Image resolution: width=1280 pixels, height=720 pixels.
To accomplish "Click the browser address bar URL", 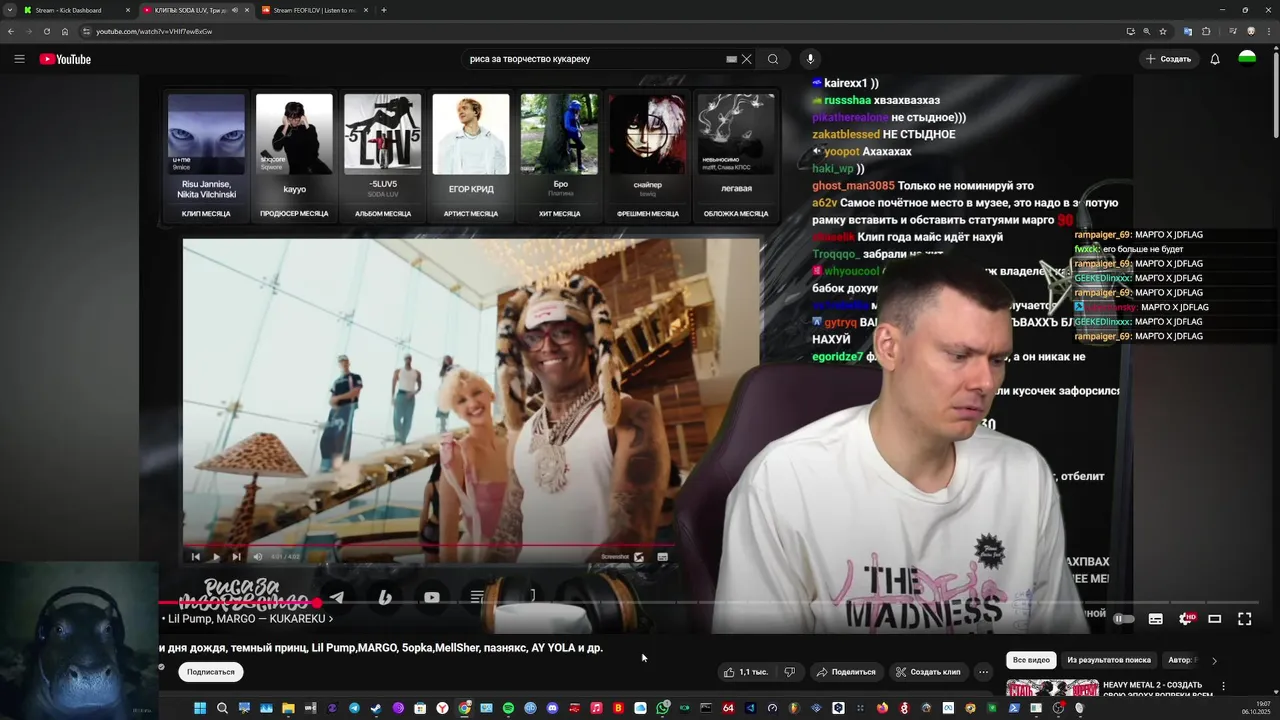I will point(154,31).
